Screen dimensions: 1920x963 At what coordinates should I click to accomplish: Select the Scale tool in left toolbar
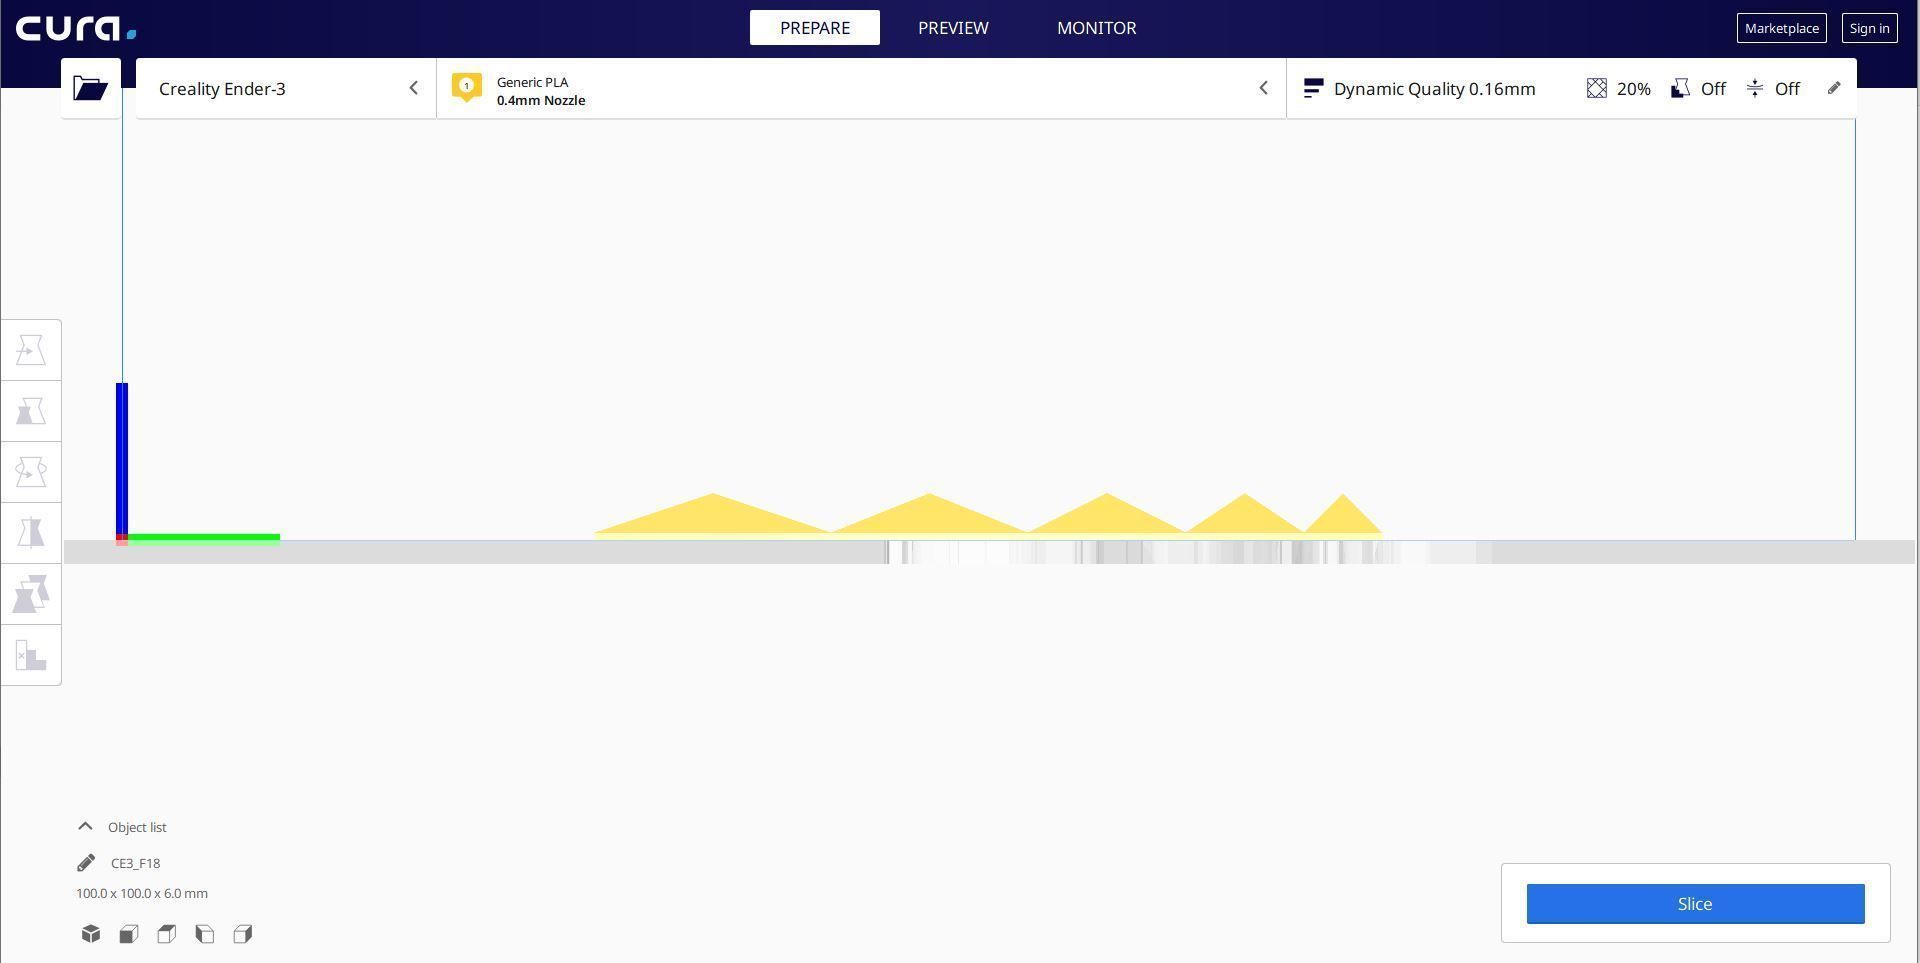(31, 411)
